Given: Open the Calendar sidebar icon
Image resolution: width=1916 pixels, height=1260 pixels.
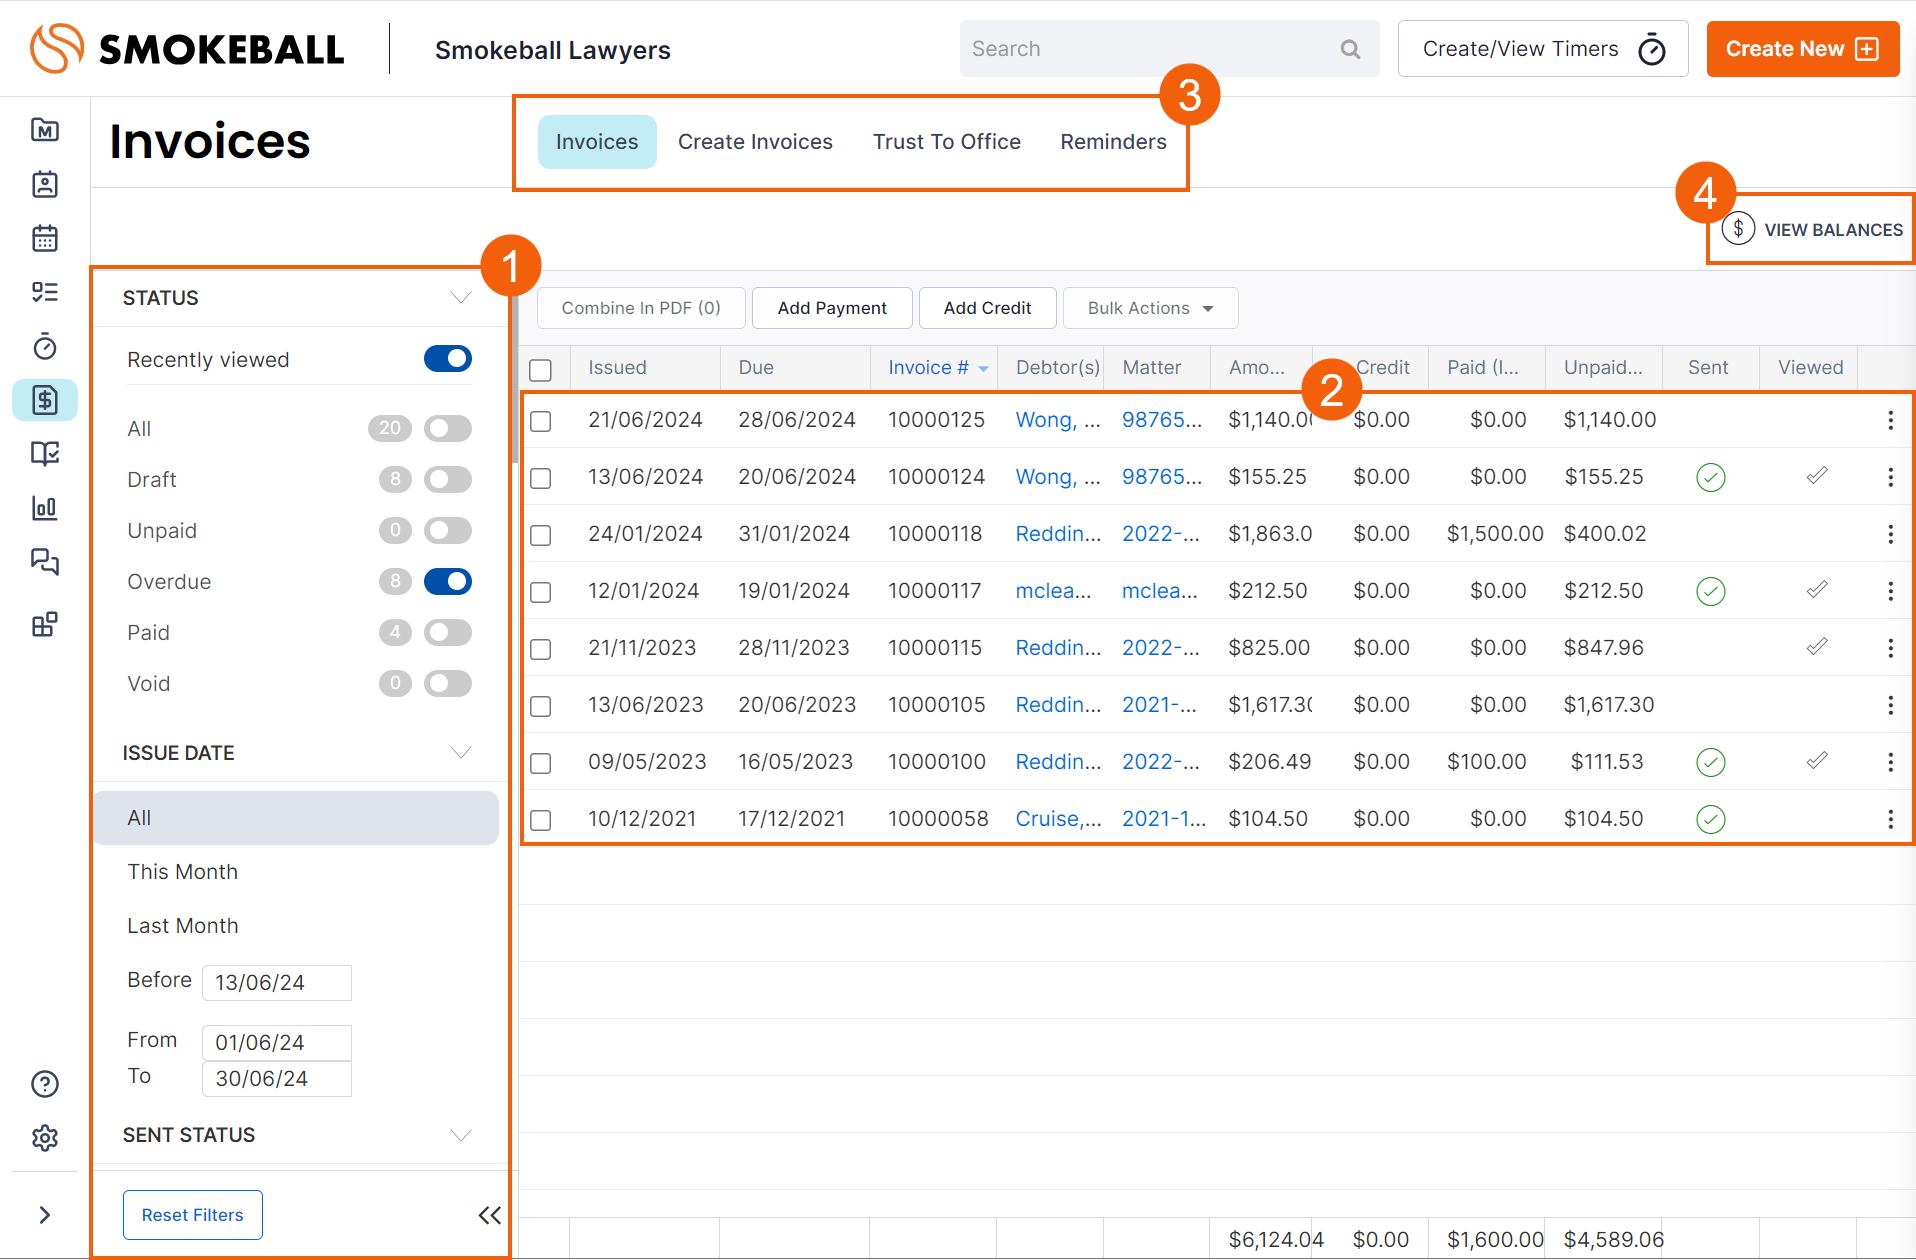Looking at the screenshot, I should (x=45, y=238).
